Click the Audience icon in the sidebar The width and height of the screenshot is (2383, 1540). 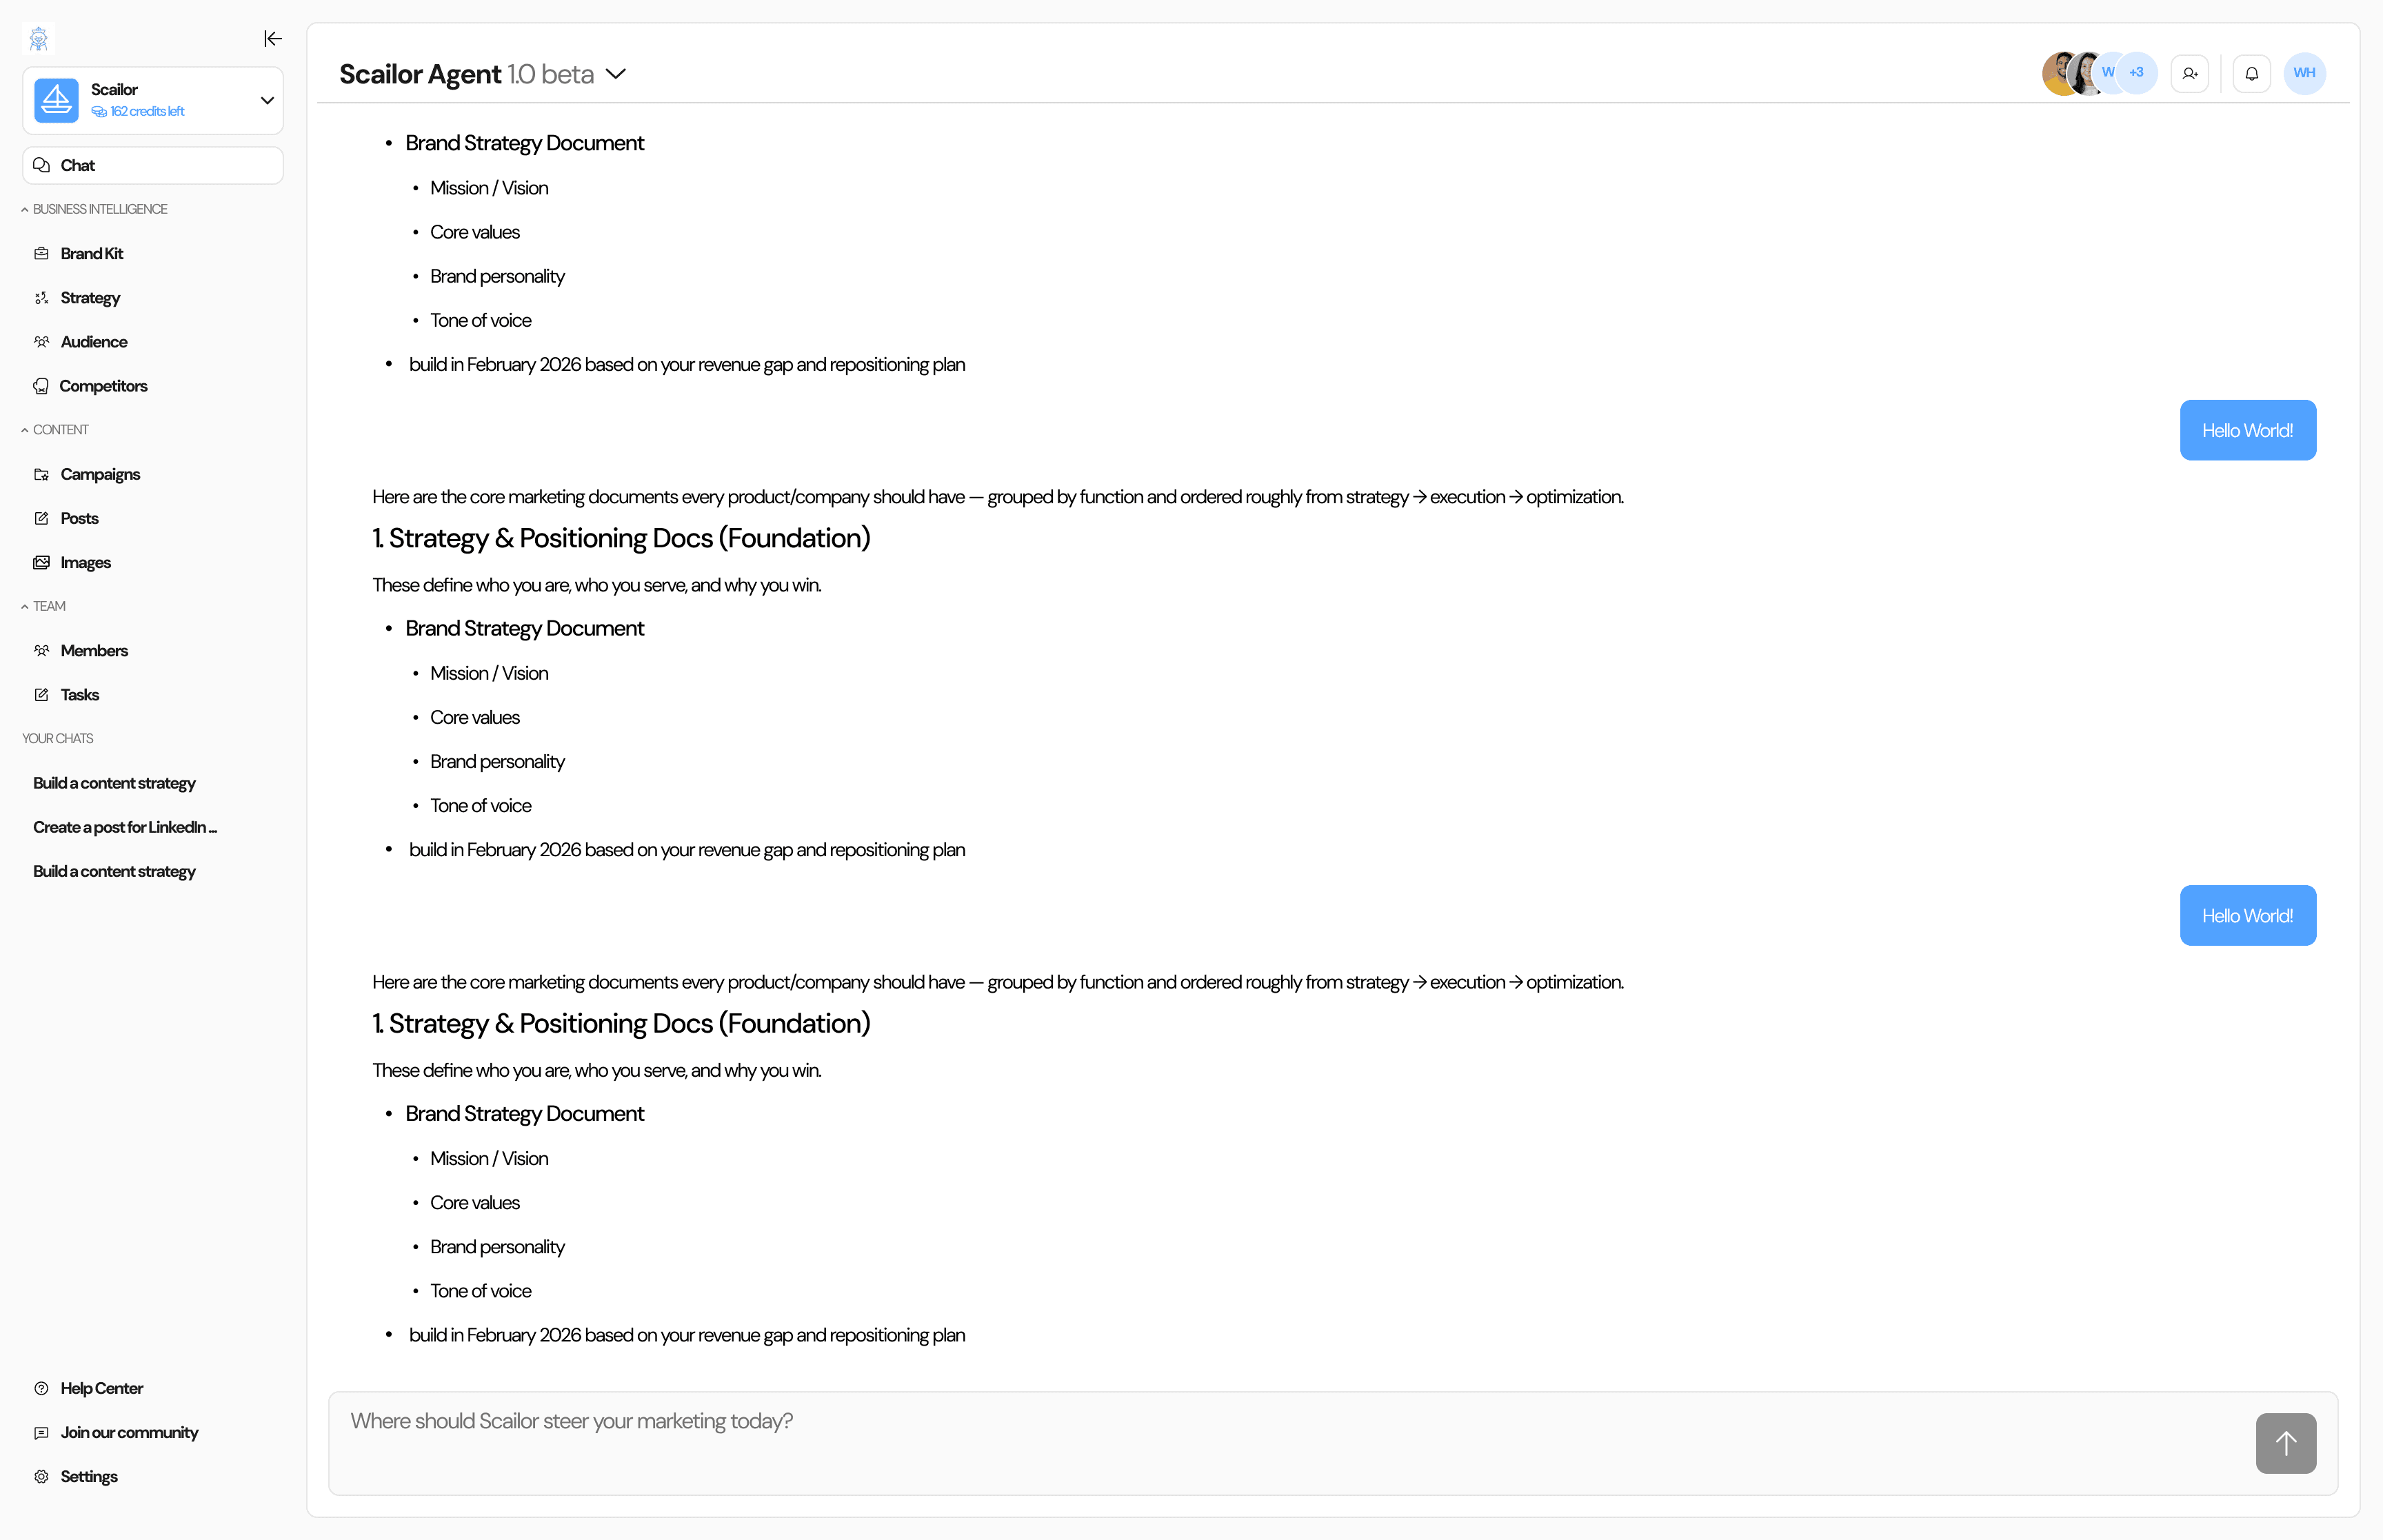click(x=41, y=341)
